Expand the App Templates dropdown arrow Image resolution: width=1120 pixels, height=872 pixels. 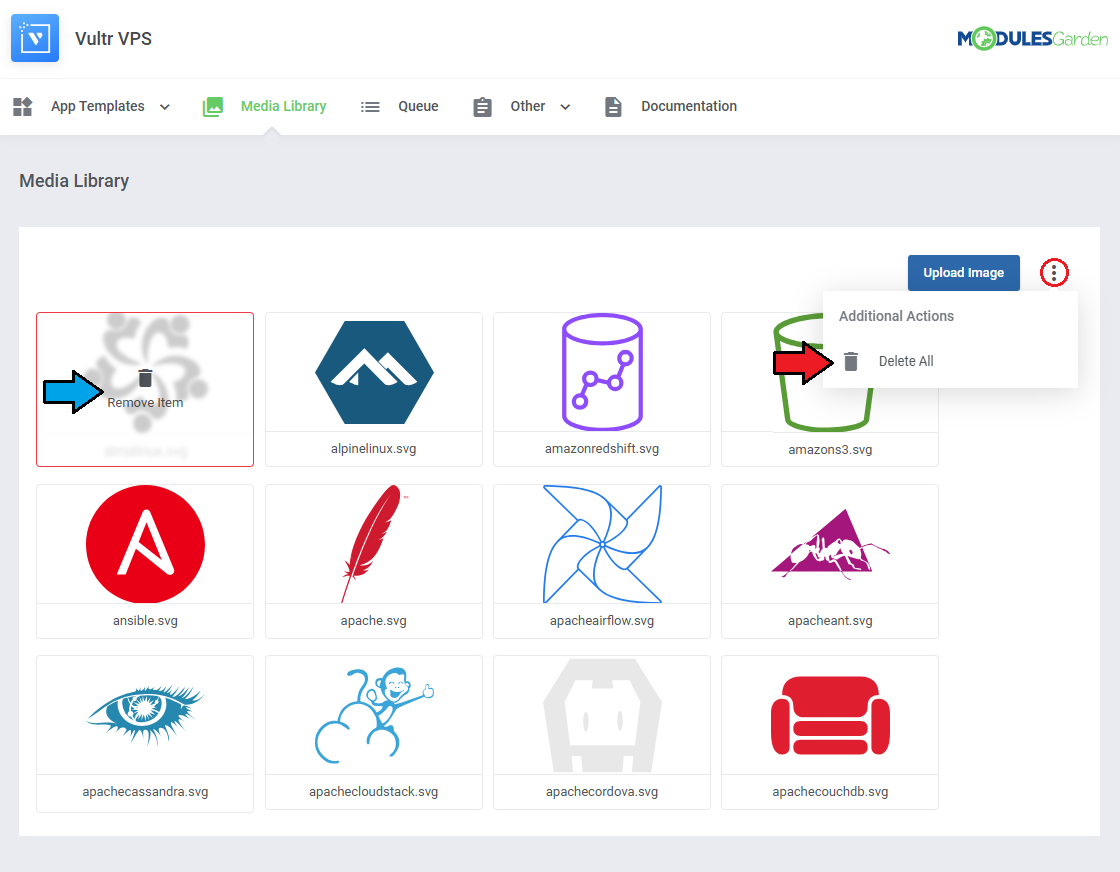pyautogui.click(x=165, y=107)
